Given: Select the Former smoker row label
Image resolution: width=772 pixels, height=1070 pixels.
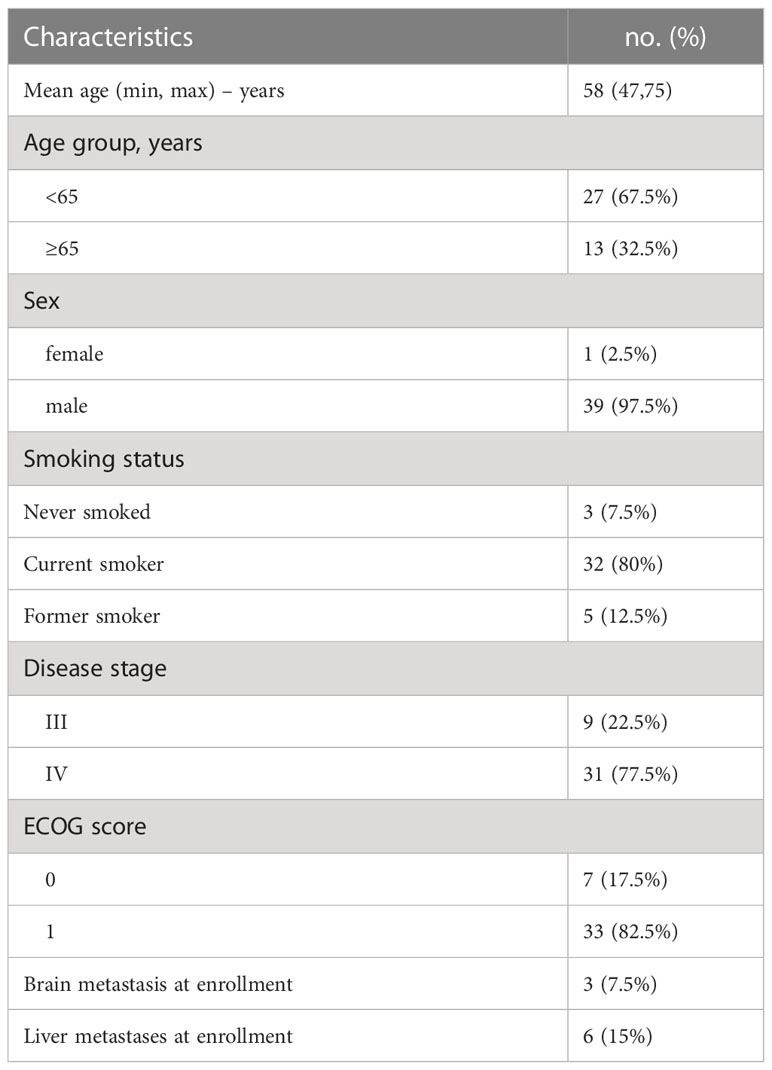Looking at the screenshot, I should pos(91,616).
